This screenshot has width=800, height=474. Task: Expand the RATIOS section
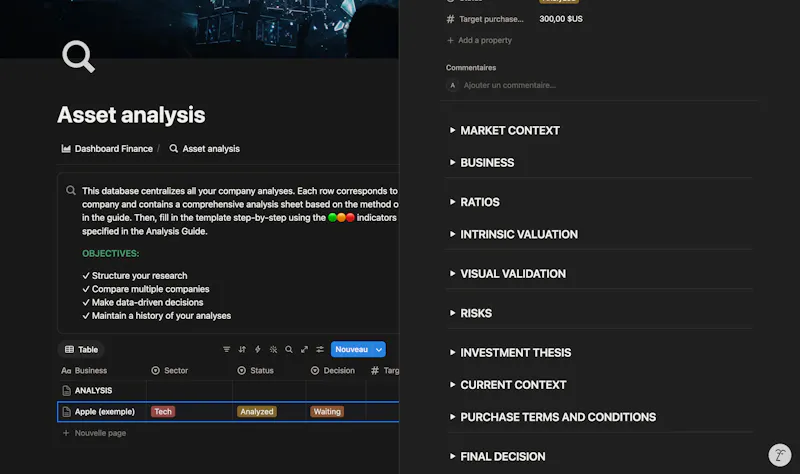coord(452,202)
